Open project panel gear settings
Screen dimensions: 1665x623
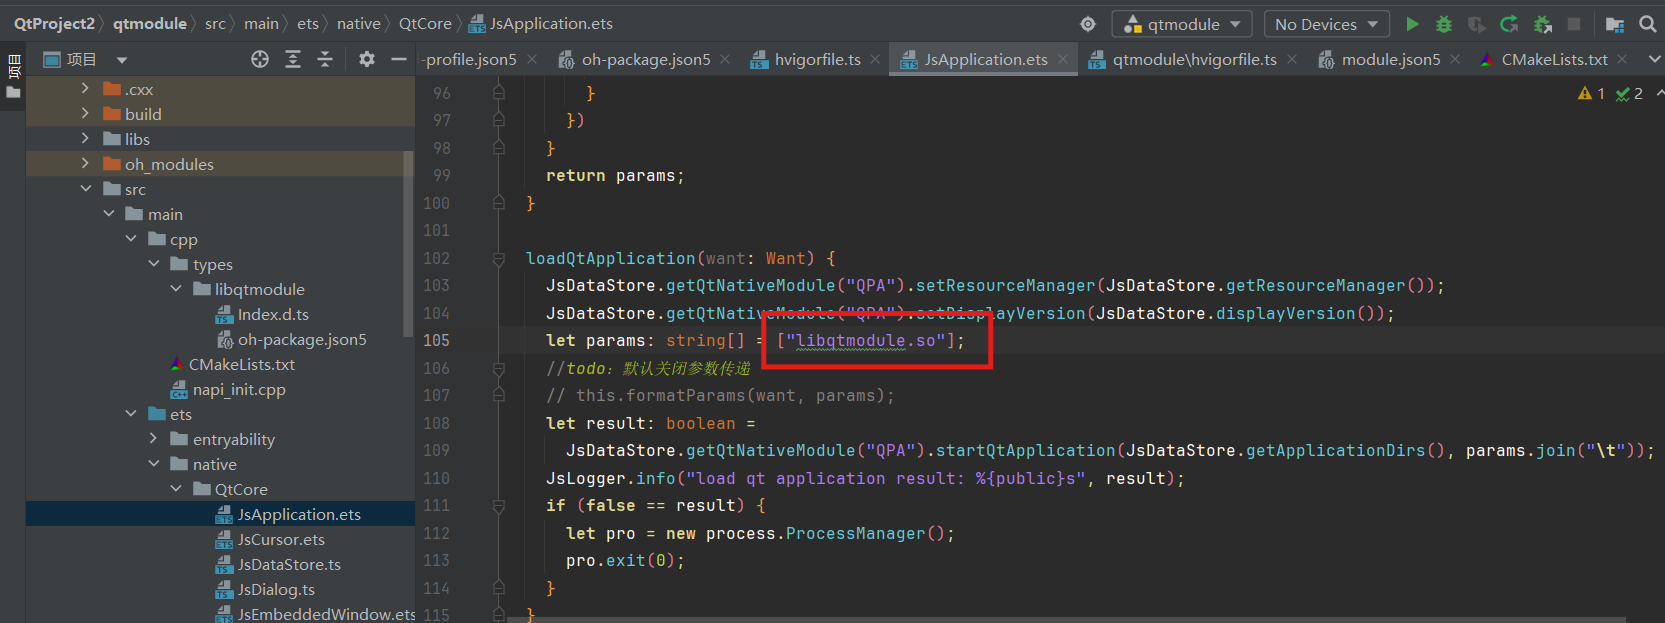(367, 60)
